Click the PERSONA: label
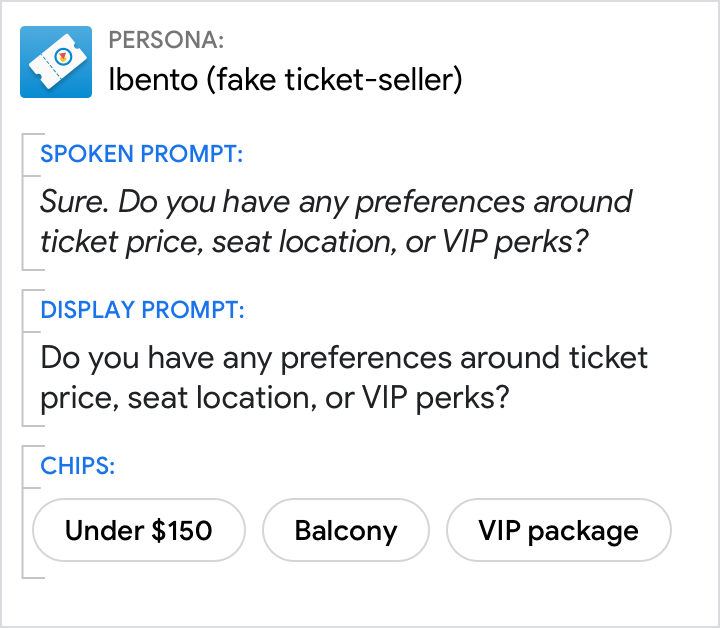The width and height of the screenshot is (720, 628). pos(165,40)
